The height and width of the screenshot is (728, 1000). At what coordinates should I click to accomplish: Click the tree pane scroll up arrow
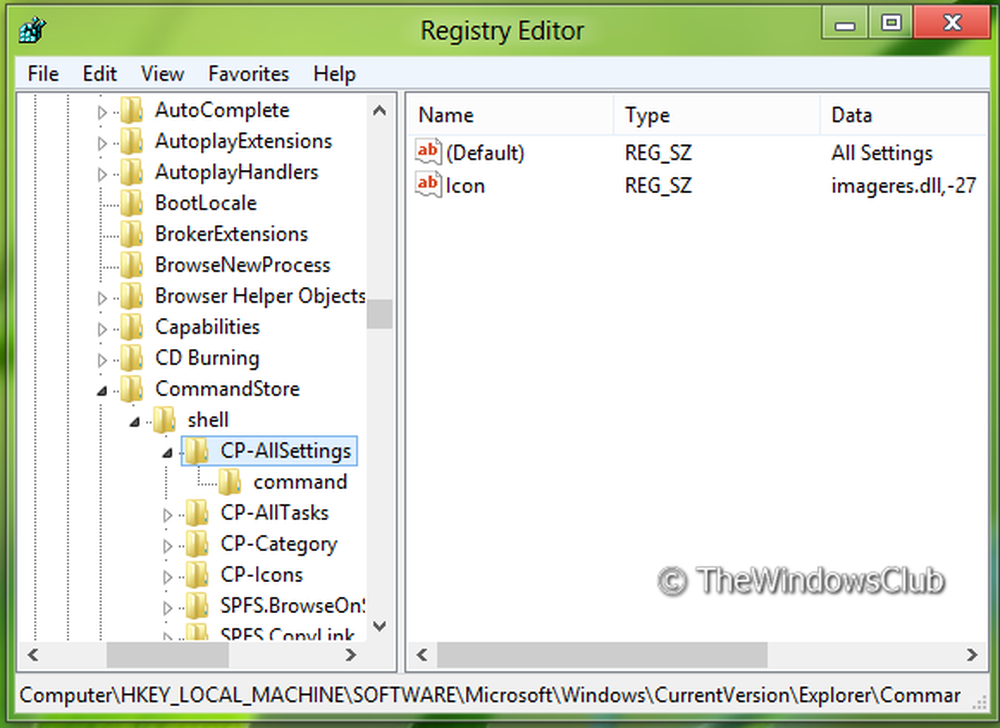379,111
